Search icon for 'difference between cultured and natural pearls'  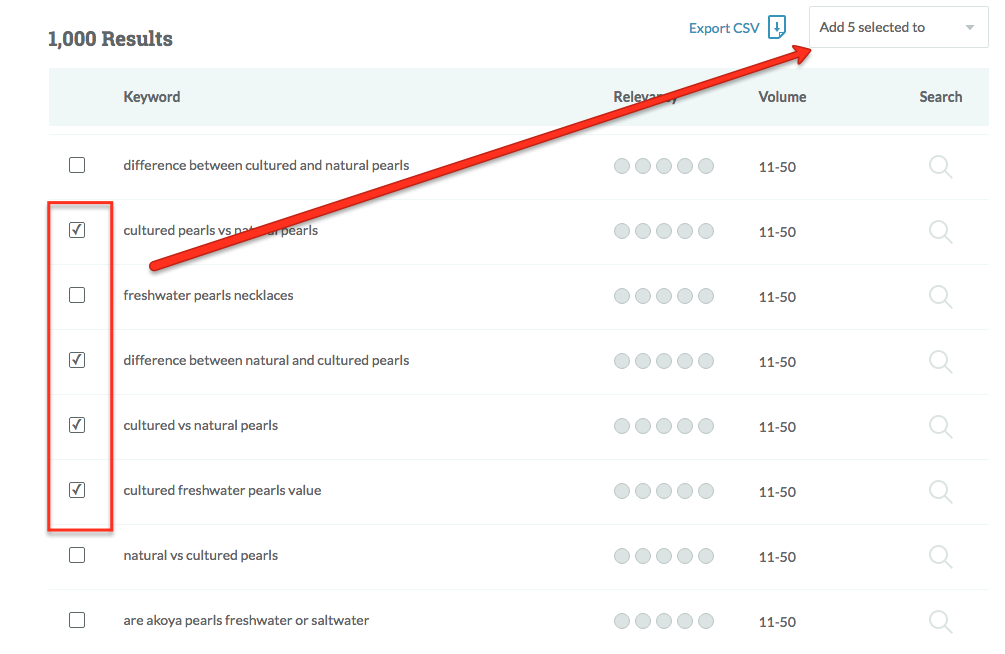click(940, 166)
